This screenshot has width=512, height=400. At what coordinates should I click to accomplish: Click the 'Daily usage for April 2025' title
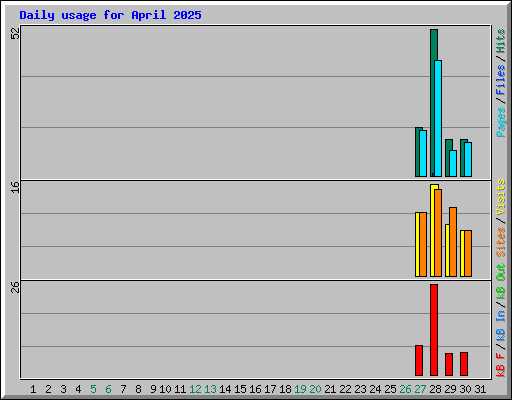pos(110,15)
